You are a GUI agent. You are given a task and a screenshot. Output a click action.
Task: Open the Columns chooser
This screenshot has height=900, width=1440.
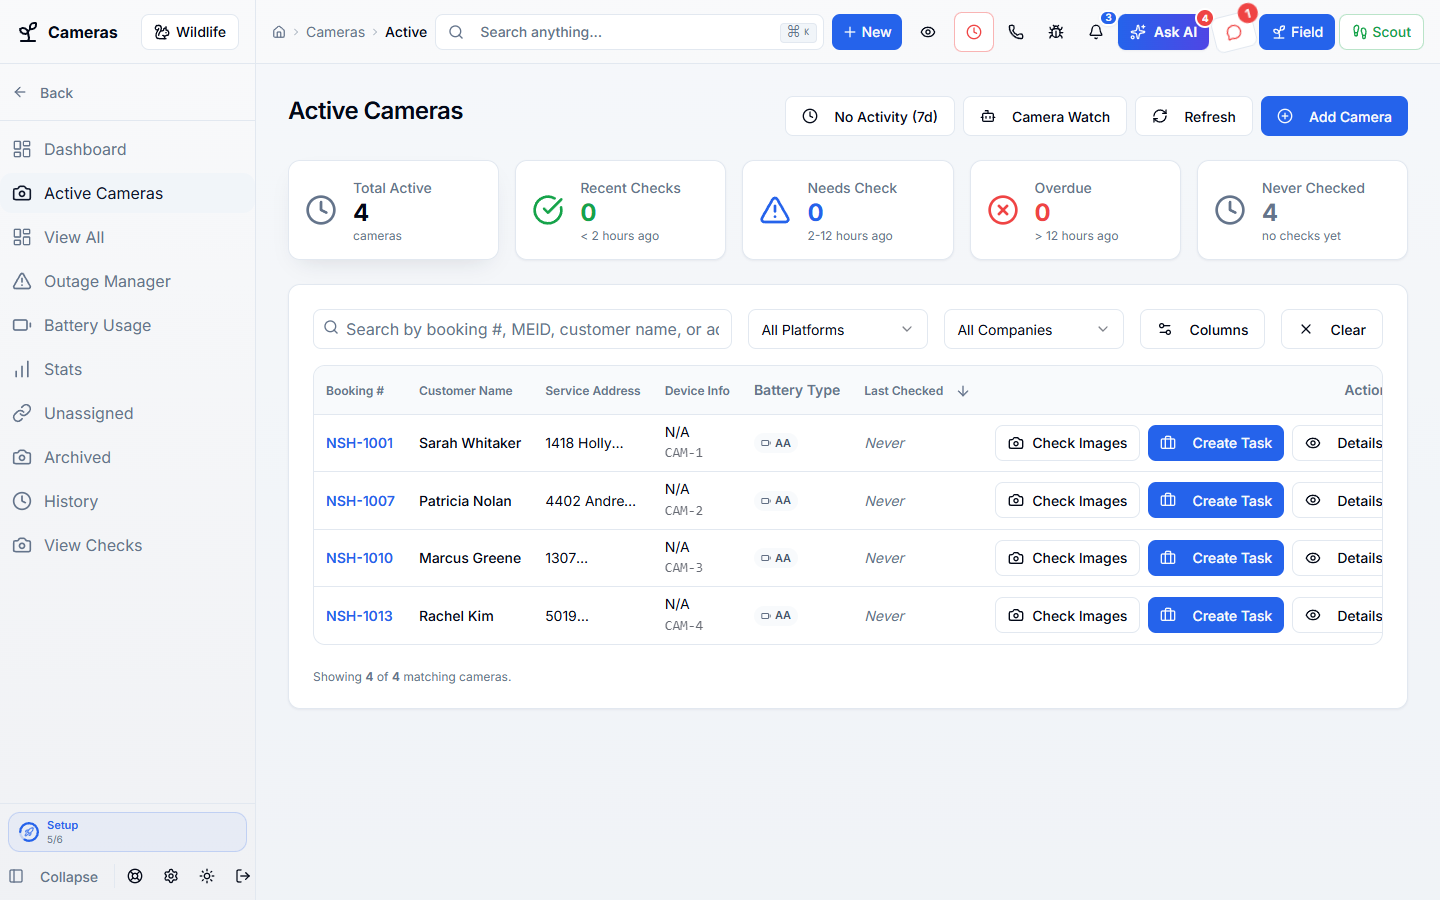point(1202,330)
